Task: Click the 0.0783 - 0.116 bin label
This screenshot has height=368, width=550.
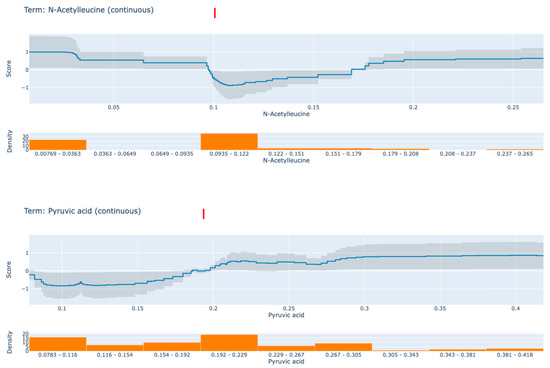Action: click(58, 355)
